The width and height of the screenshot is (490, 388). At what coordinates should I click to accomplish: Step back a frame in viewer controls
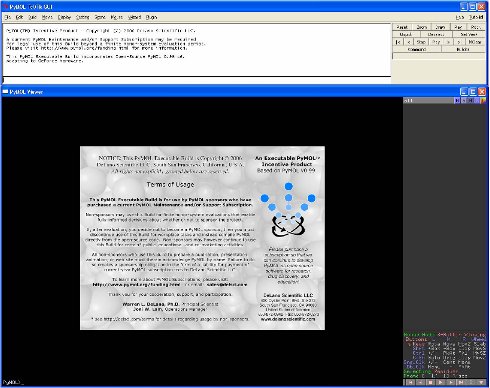coord(420,383)
